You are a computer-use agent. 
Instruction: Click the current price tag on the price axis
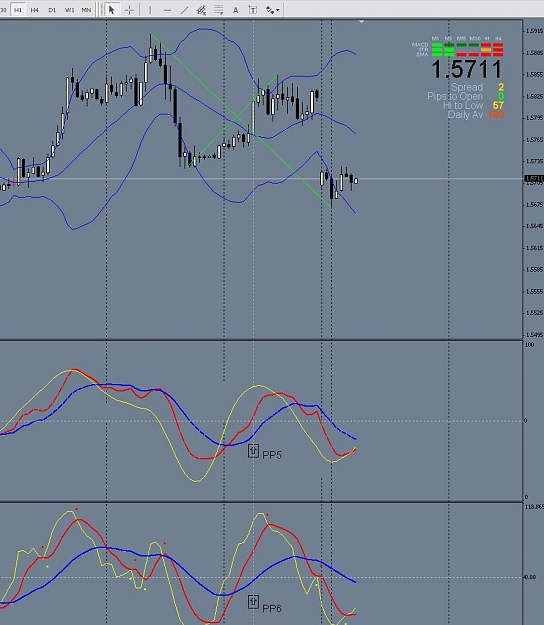coord(534,179)
